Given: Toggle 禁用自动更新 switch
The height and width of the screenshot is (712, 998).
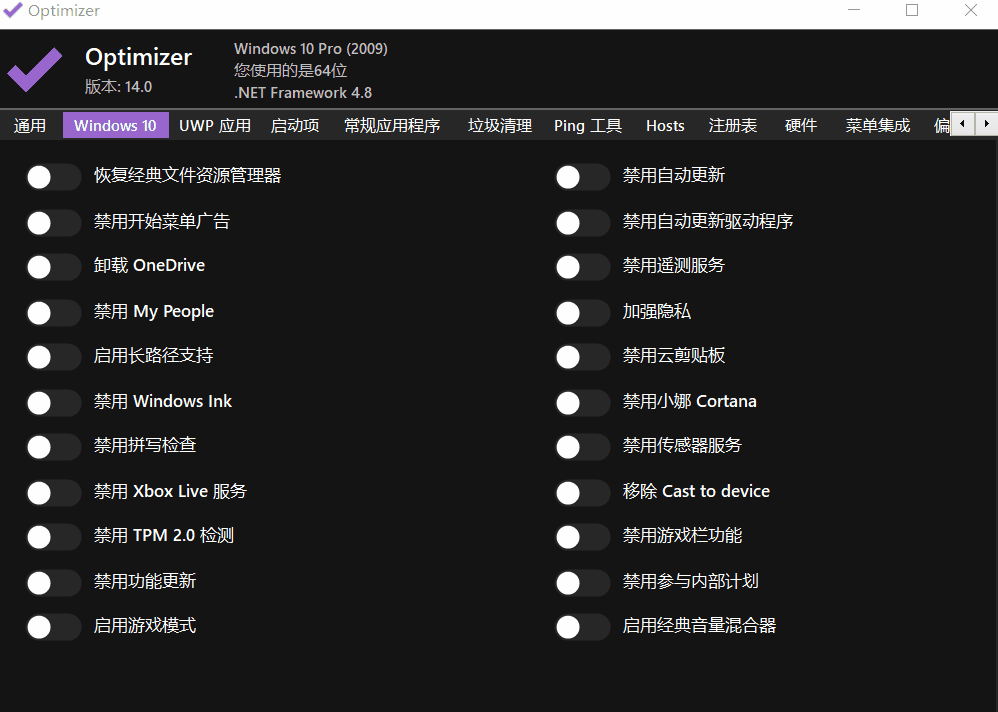Looking at the screenshot, I should [582, 177].
